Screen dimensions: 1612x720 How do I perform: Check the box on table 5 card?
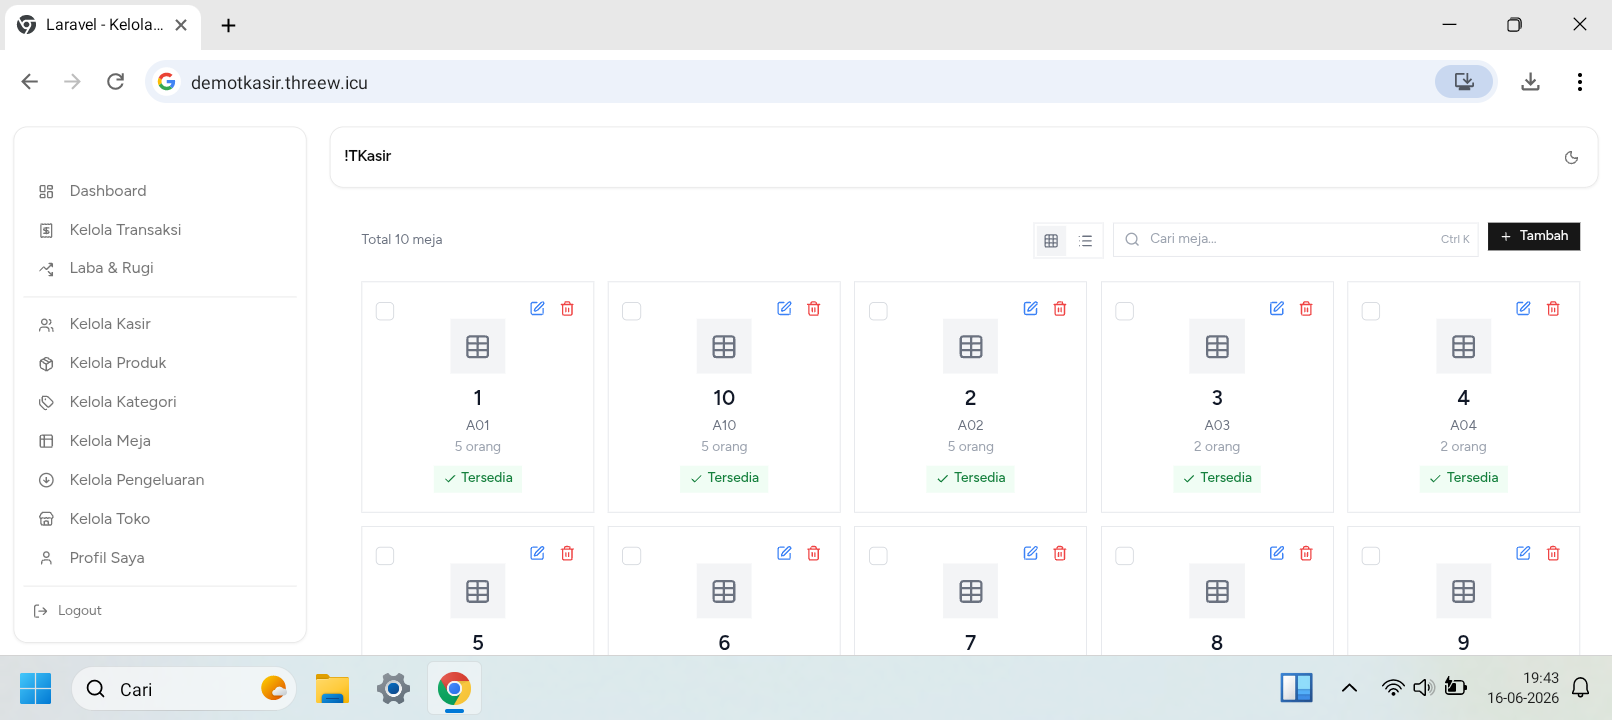click(x=385, y=556)
